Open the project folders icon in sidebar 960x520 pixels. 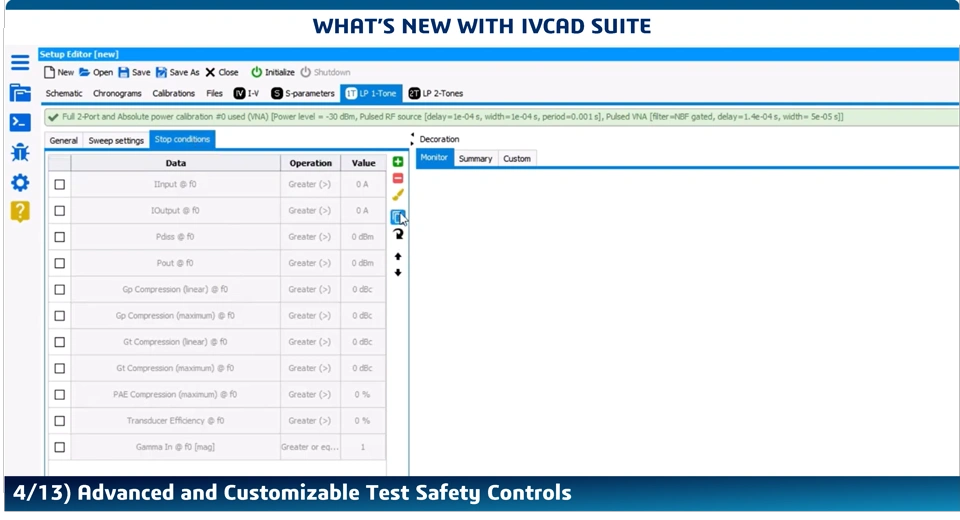[20, 92]
